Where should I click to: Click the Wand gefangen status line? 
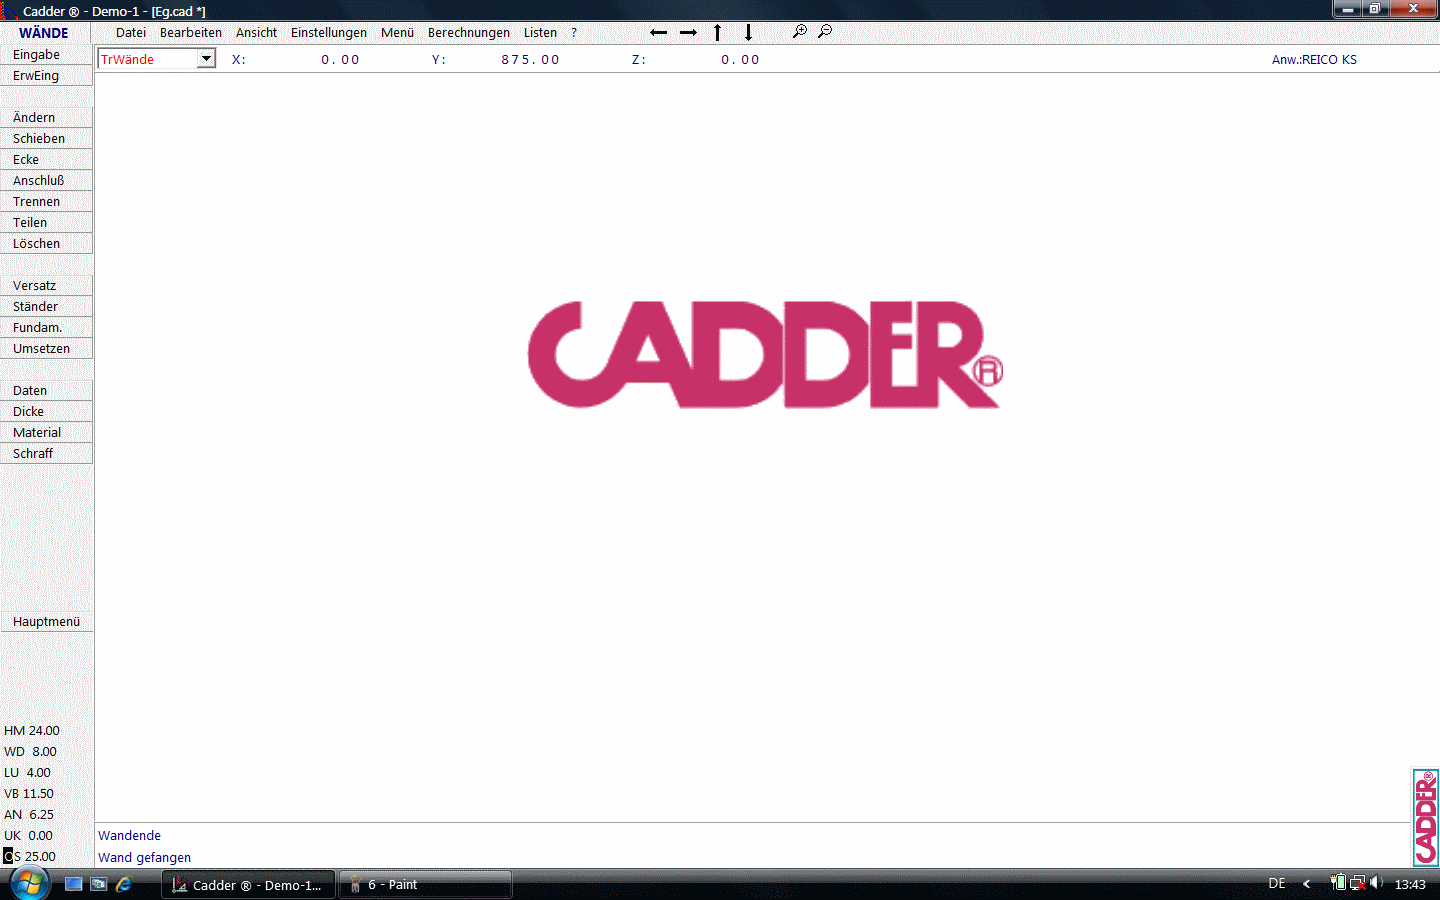coord(145,858)
